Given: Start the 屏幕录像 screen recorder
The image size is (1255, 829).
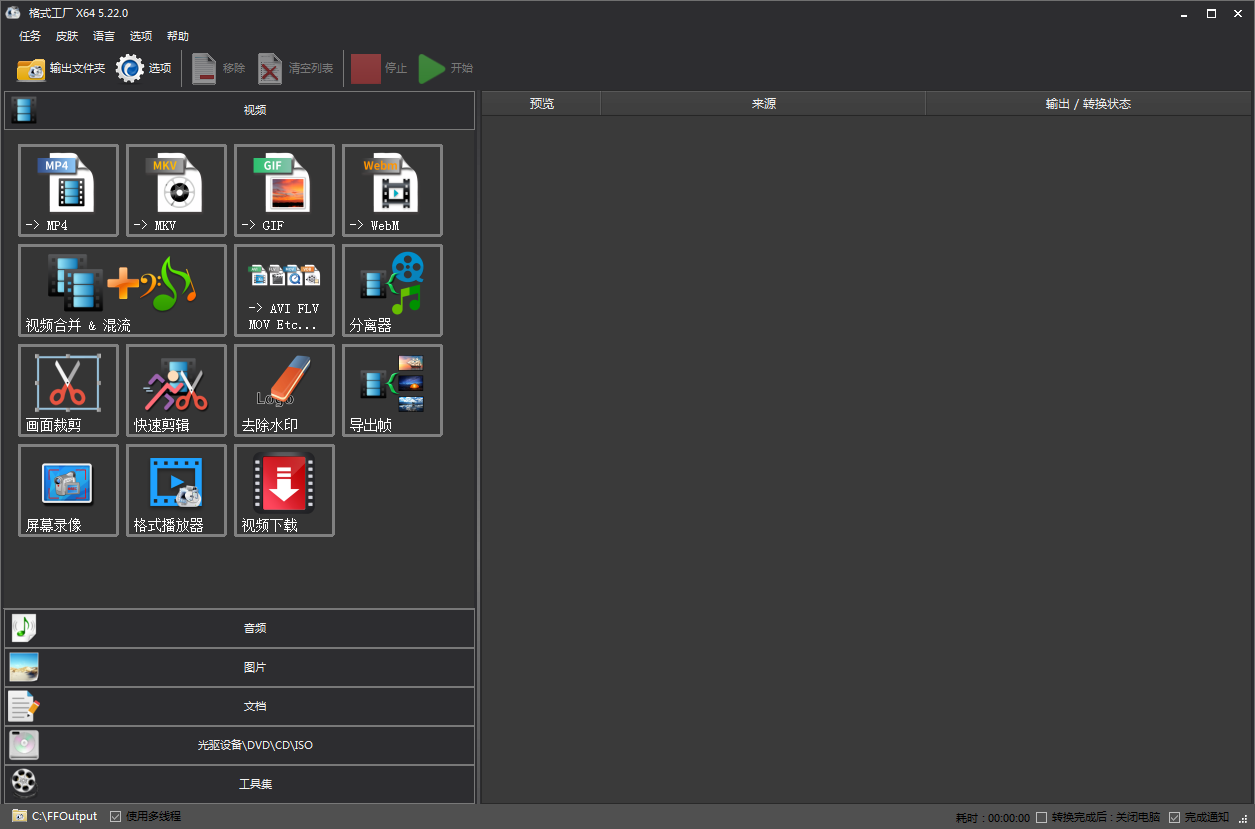Looking at the screenshot, I should click(x=68, y=490).
